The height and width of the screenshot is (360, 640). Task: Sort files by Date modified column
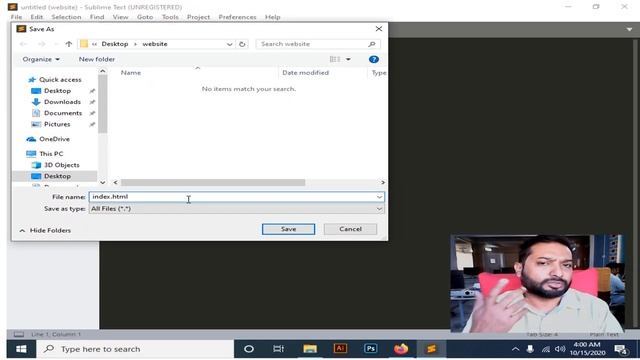(x=305, y=73)
